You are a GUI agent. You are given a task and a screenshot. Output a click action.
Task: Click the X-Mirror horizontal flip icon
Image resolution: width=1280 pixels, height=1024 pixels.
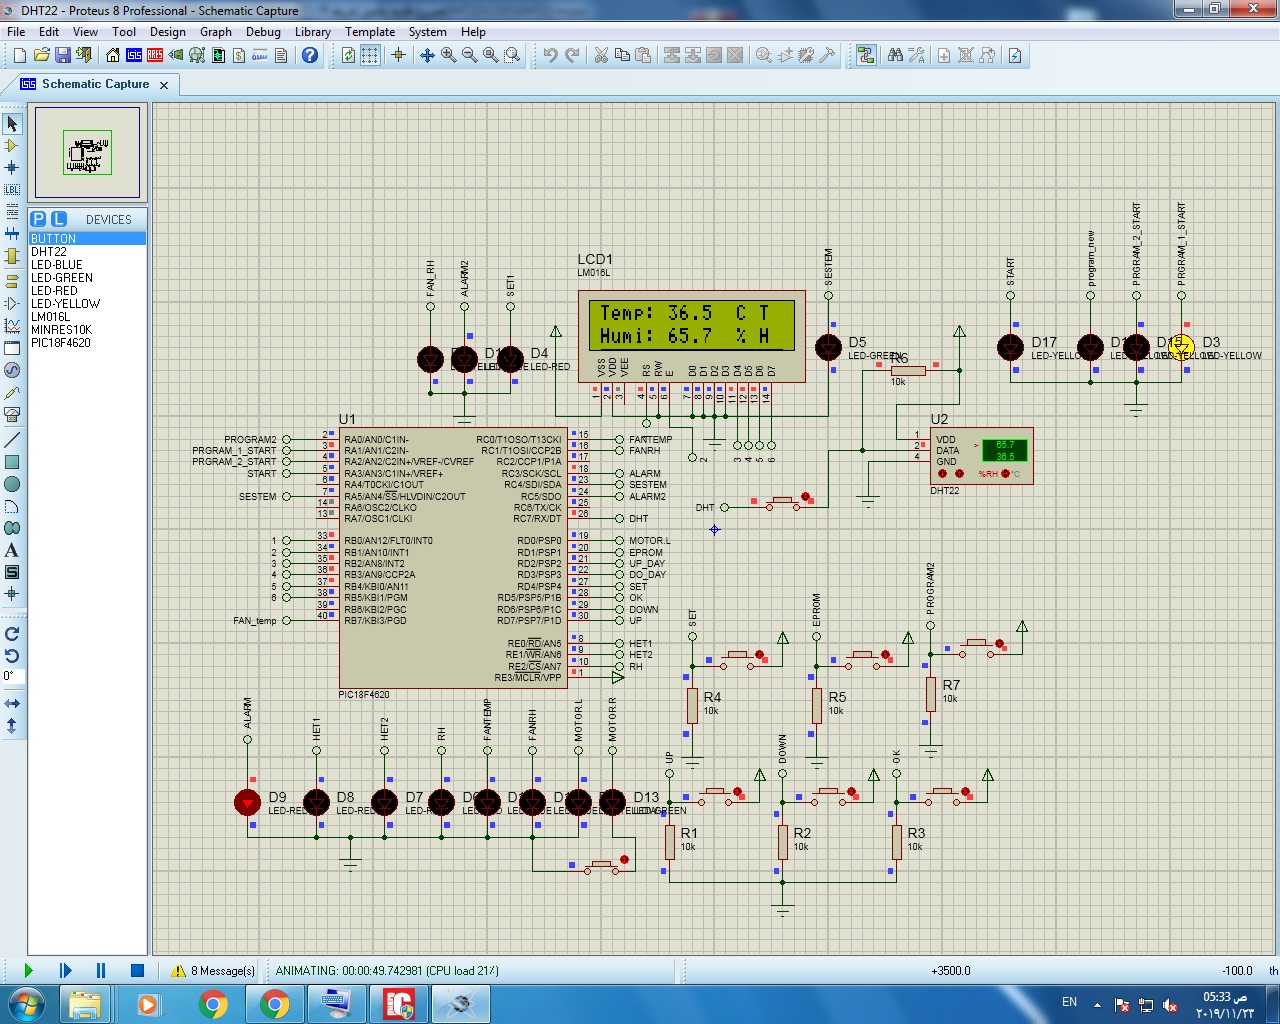[x=12, y=704]
